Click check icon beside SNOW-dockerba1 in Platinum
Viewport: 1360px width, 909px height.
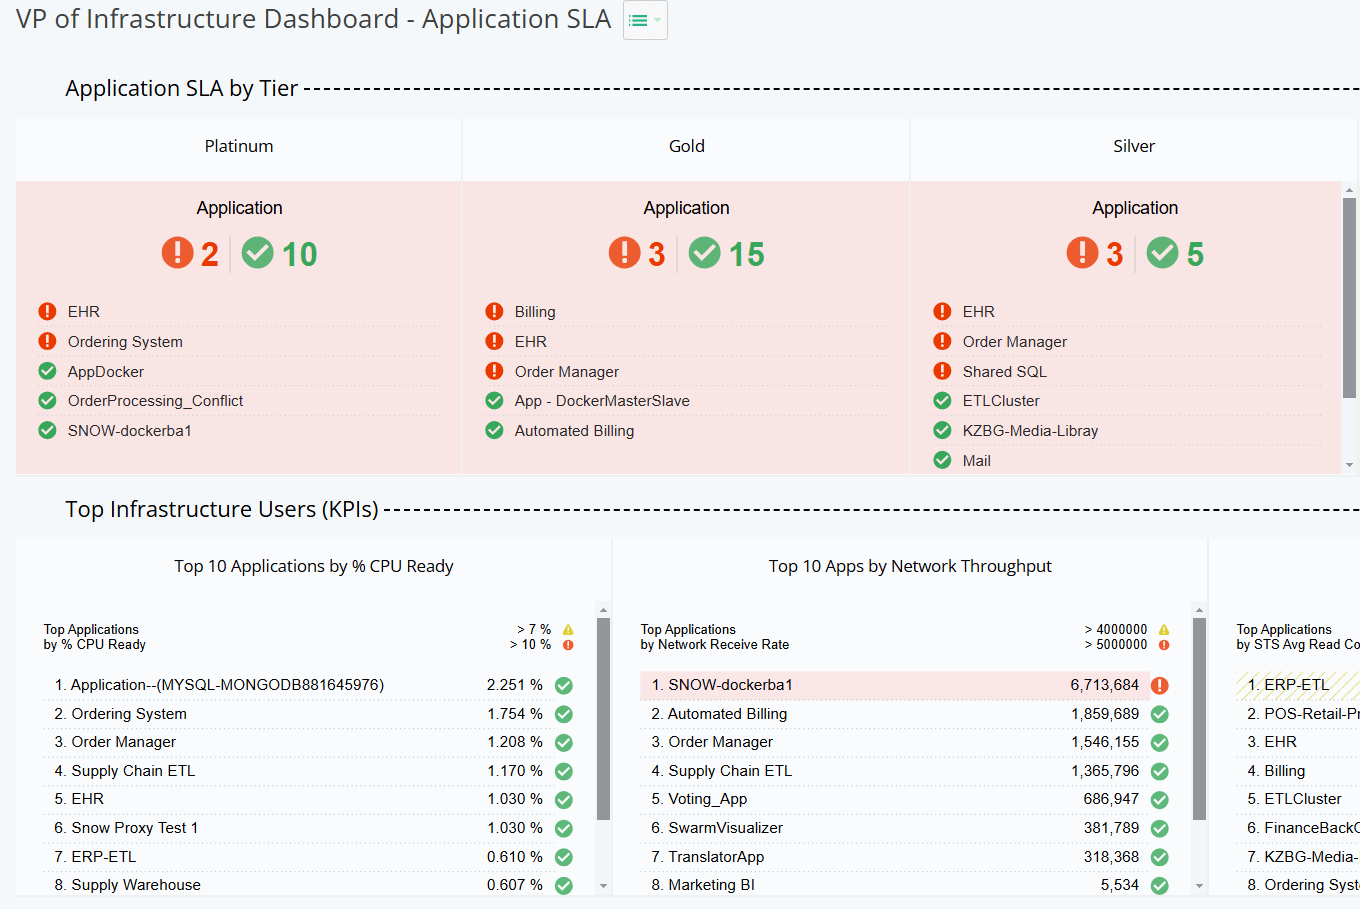(47, 430)
